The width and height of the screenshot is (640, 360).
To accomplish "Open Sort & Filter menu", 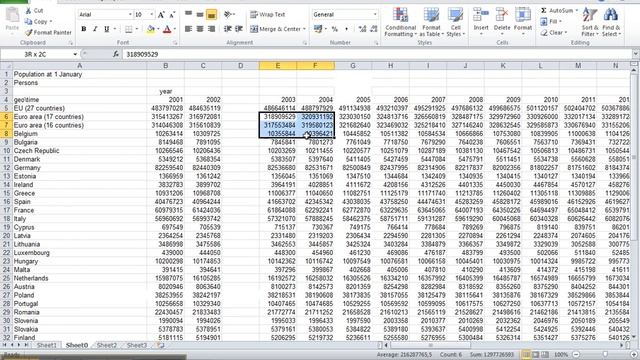I will tap(590, 22).
